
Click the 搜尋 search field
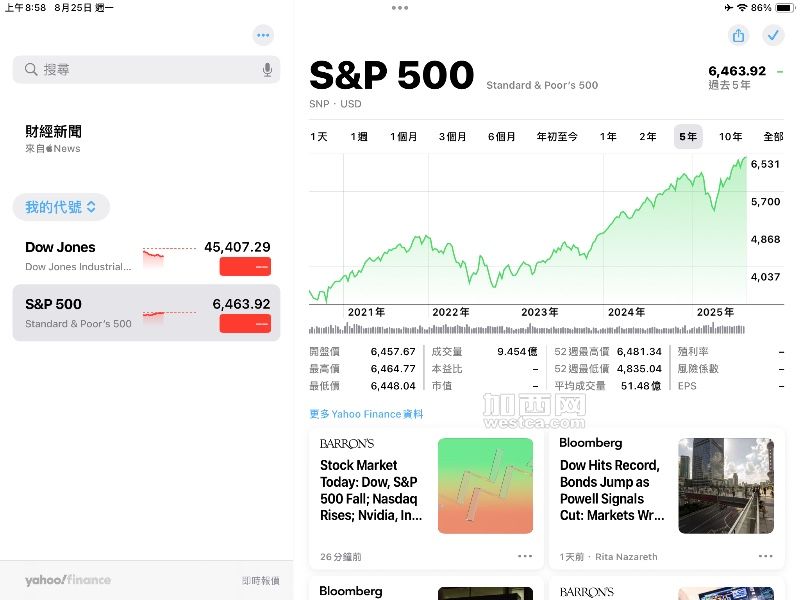(140, 70)
